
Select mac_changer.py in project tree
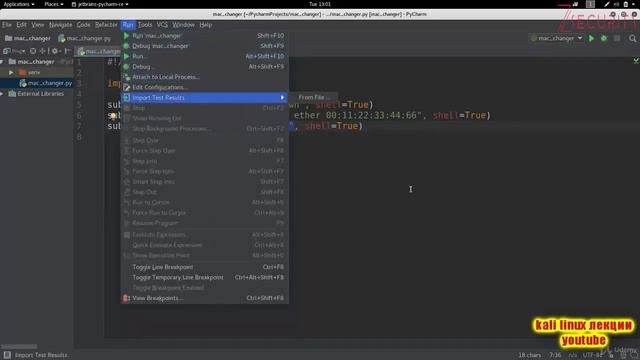pyautogui.click(x=46, y=83)
